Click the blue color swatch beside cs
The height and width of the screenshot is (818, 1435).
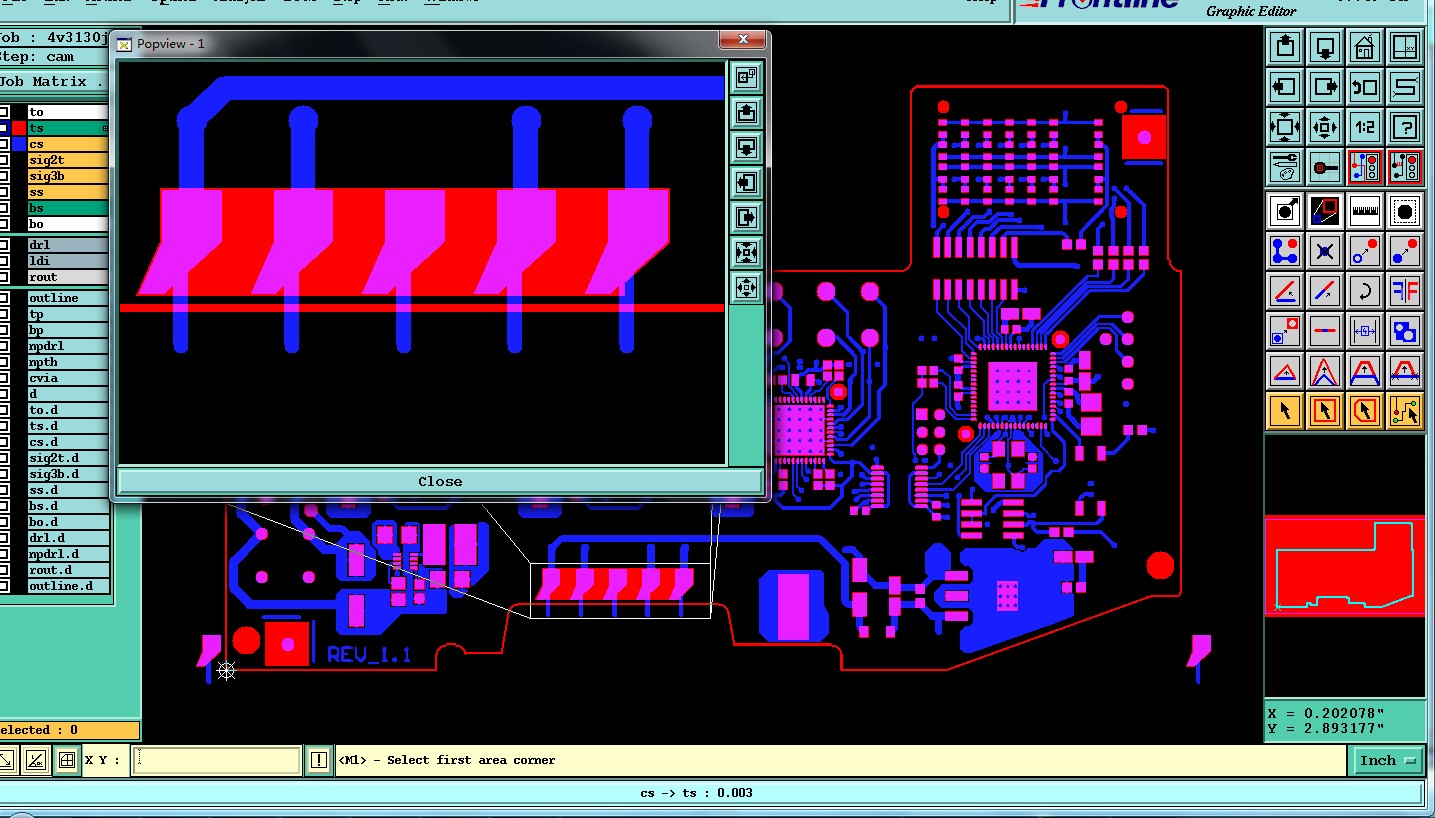coord(19,144)
